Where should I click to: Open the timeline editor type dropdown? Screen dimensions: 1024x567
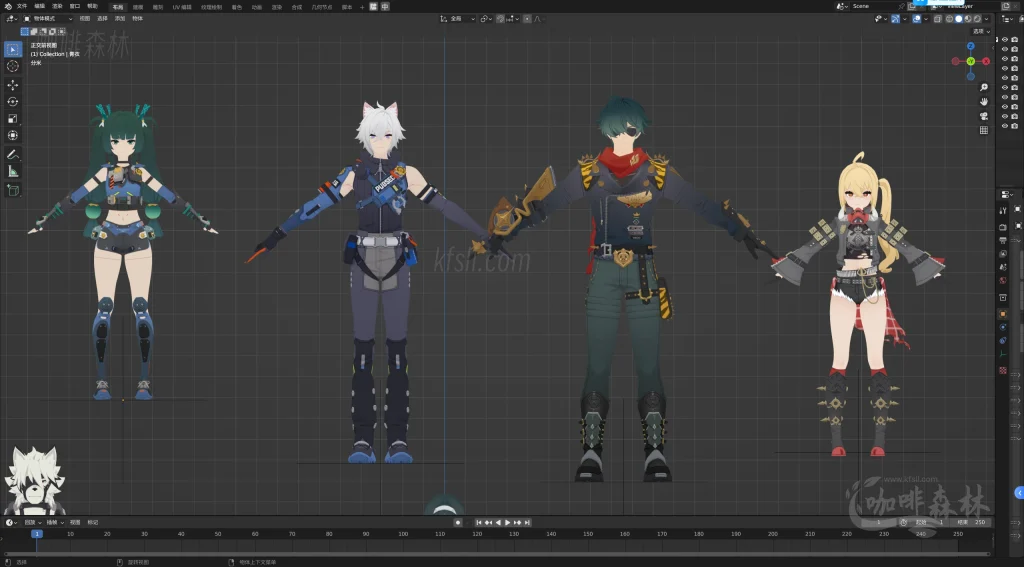pyautogui.click(x=12, y=523)
